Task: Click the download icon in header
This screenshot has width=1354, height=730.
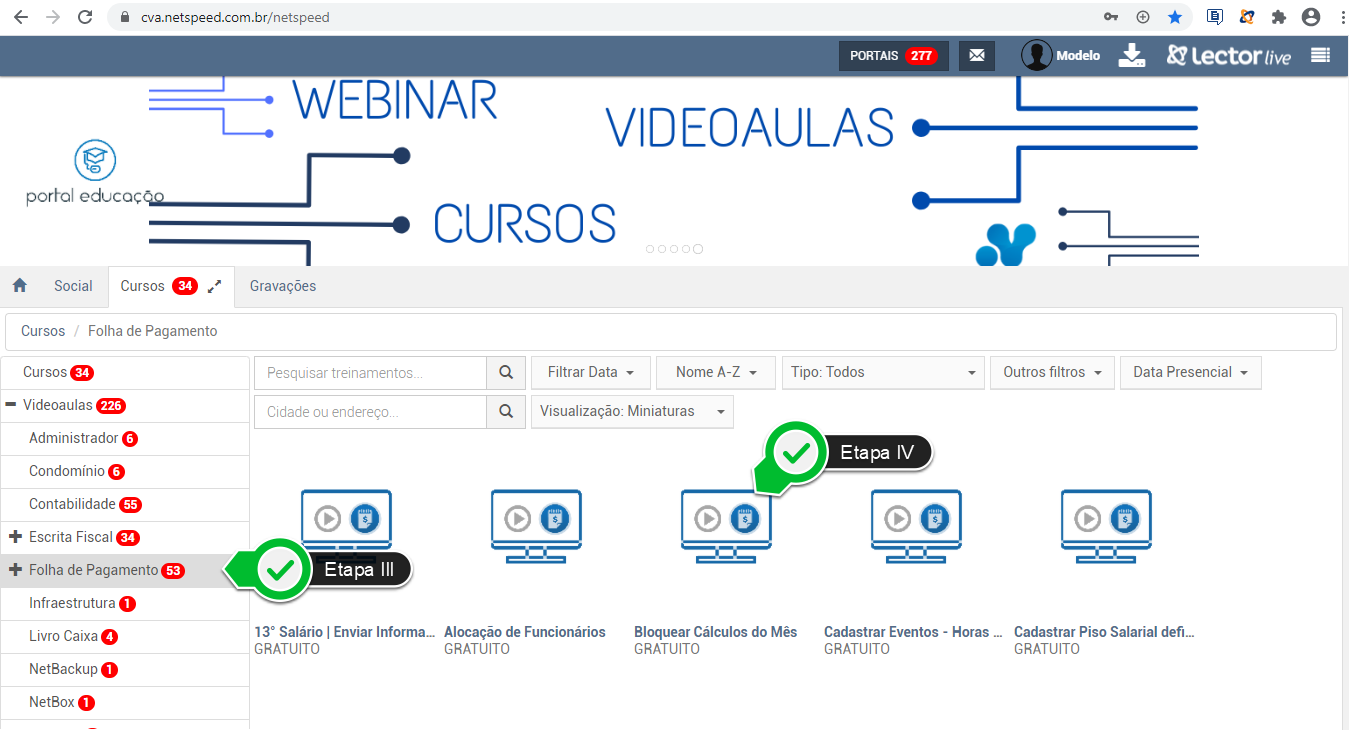Action: (1131, 56)
